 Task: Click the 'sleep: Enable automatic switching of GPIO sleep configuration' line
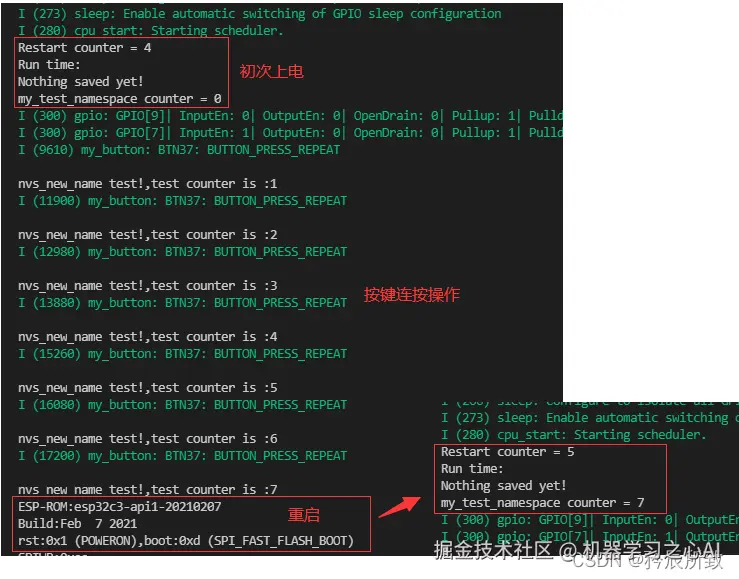[260, 14]
